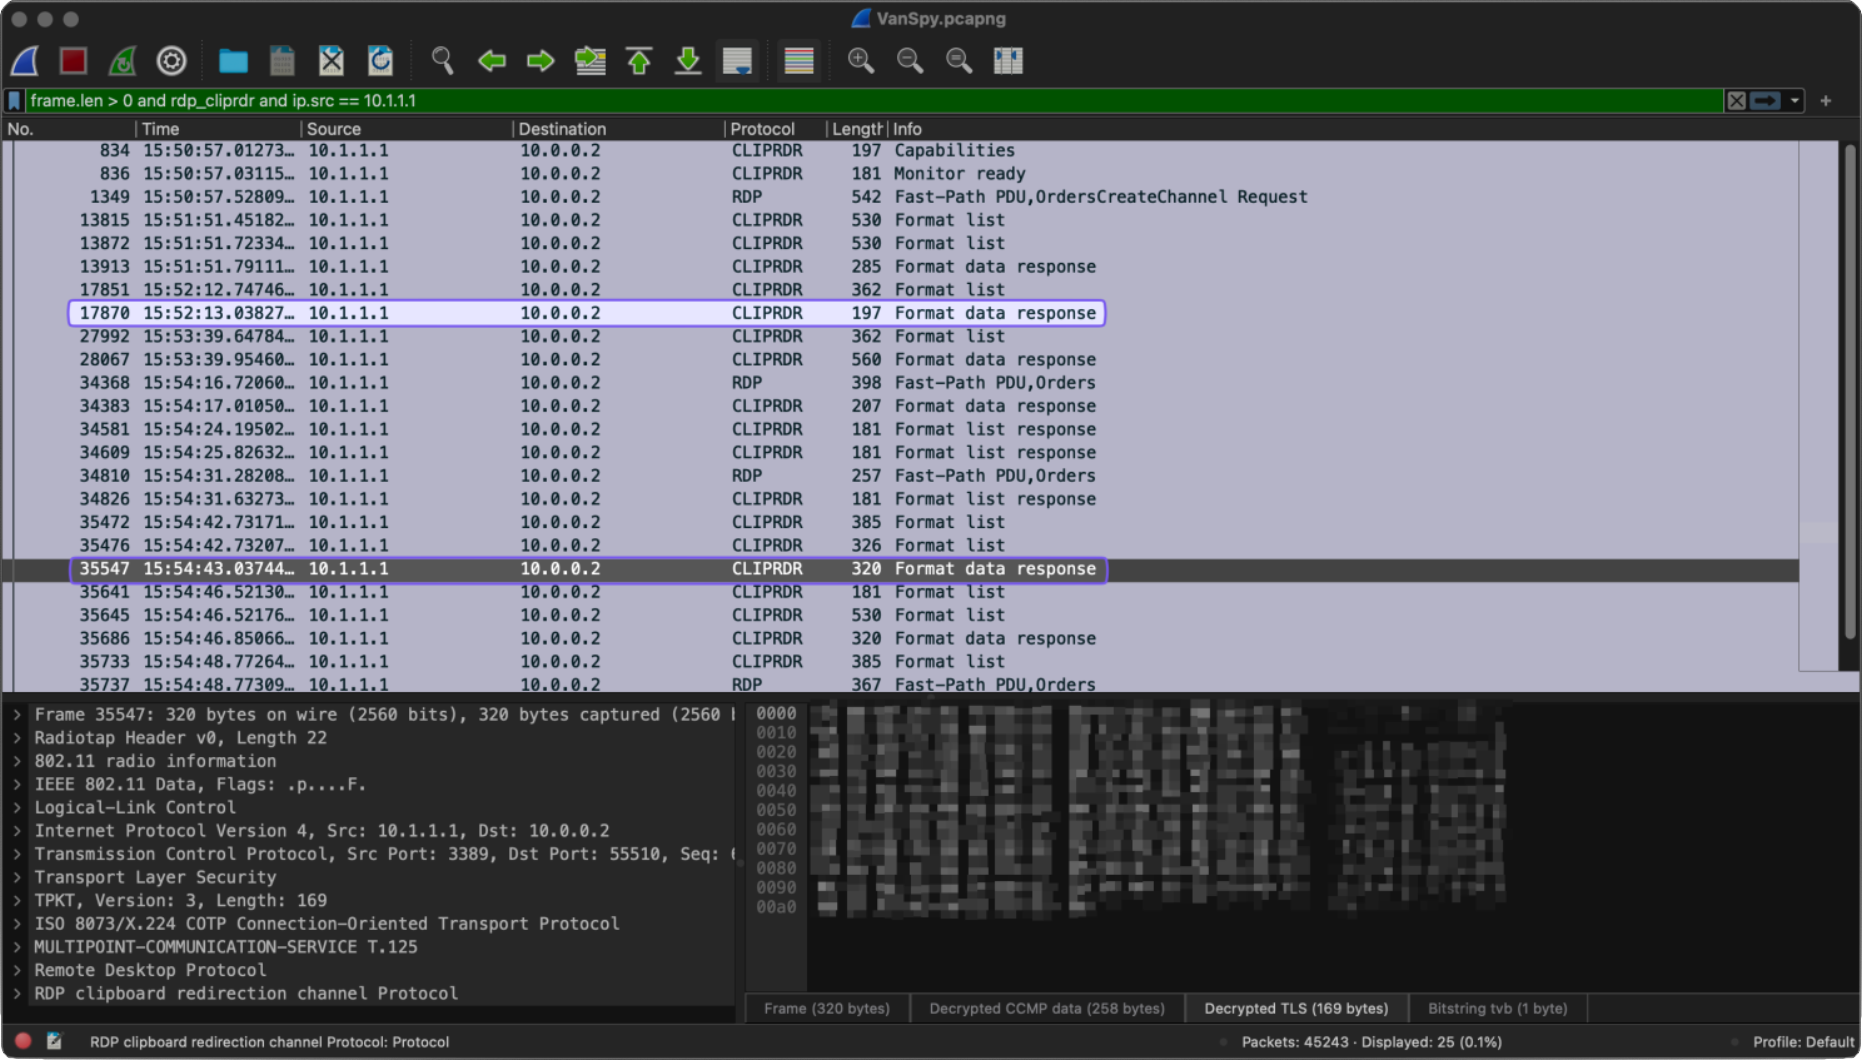Expand IEEE 802.11 Data flags
Viewport: 1862px width, 1060px height.
tap(16, 785)
